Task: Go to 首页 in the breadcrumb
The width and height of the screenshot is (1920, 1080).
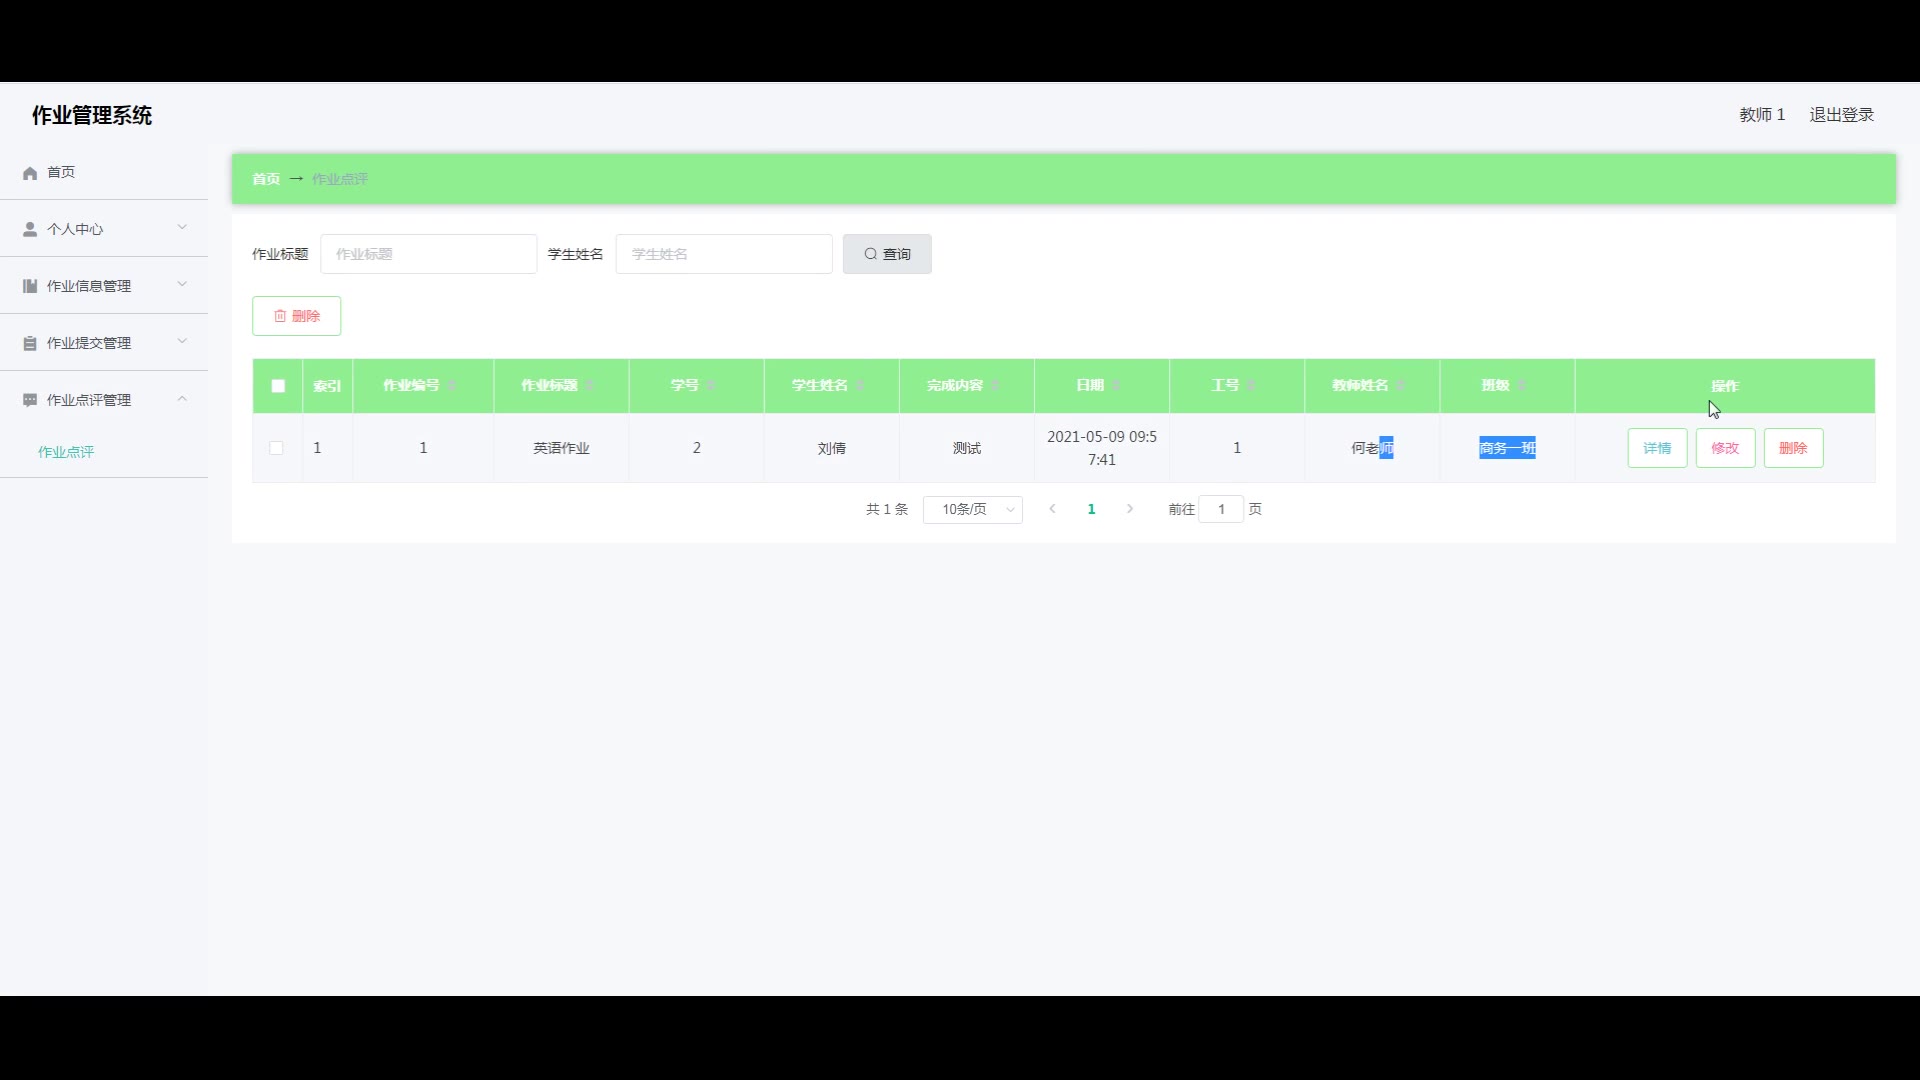Action: point(266,179)
